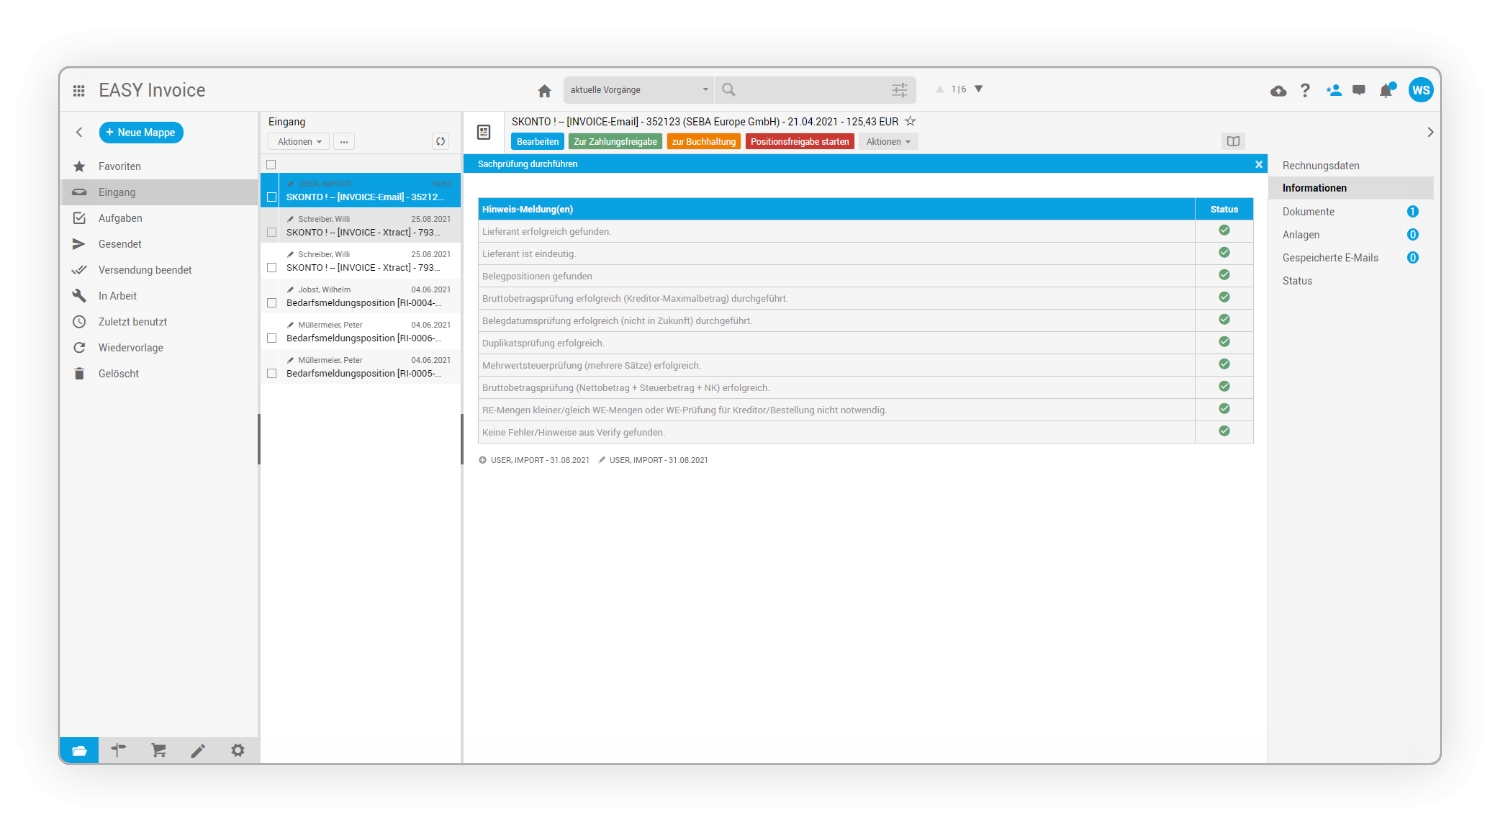Open the shopping cart icon in bottom bar
Screen dimensions: 1500x833
coord(158,750)
